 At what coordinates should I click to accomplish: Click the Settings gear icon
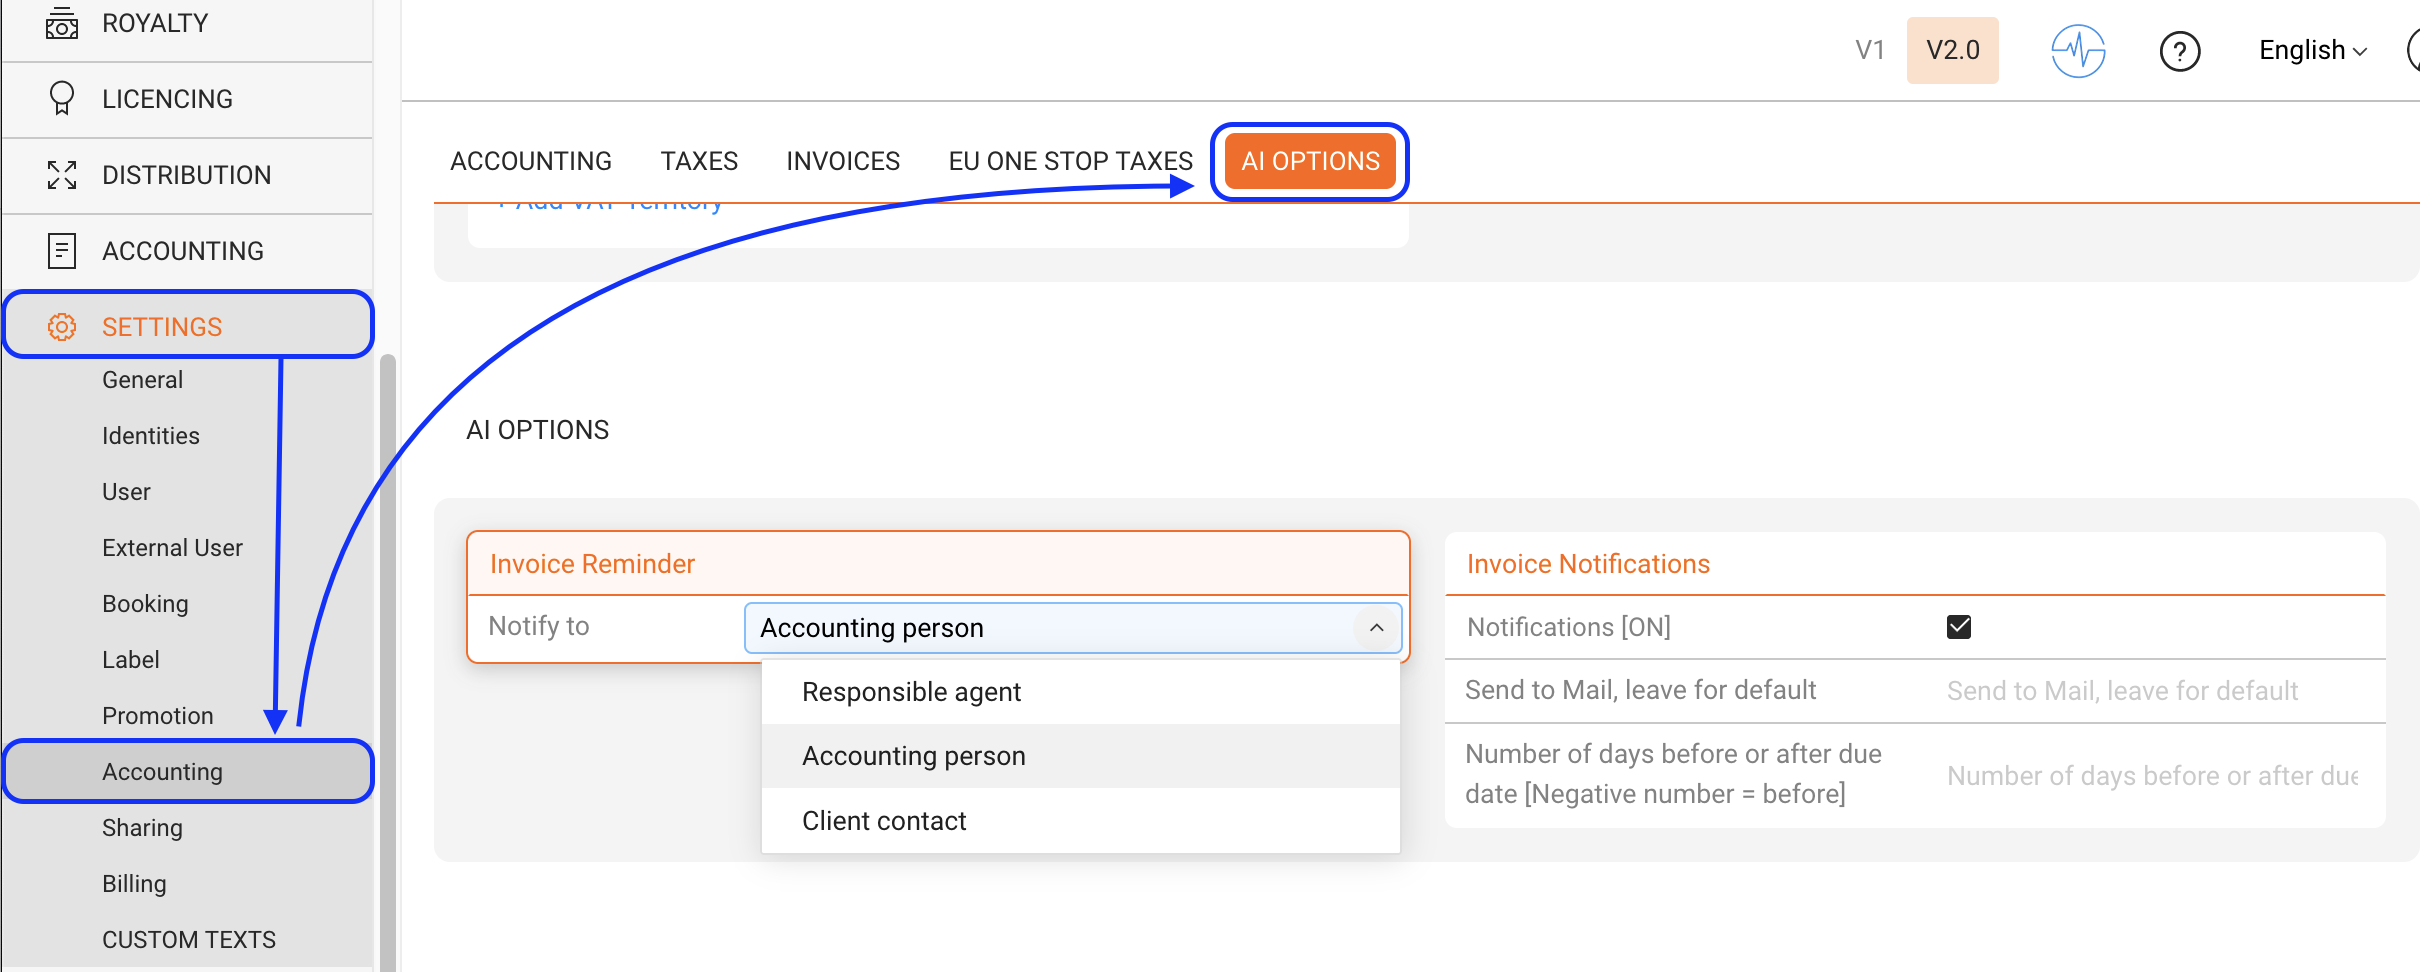click(62, 327)
